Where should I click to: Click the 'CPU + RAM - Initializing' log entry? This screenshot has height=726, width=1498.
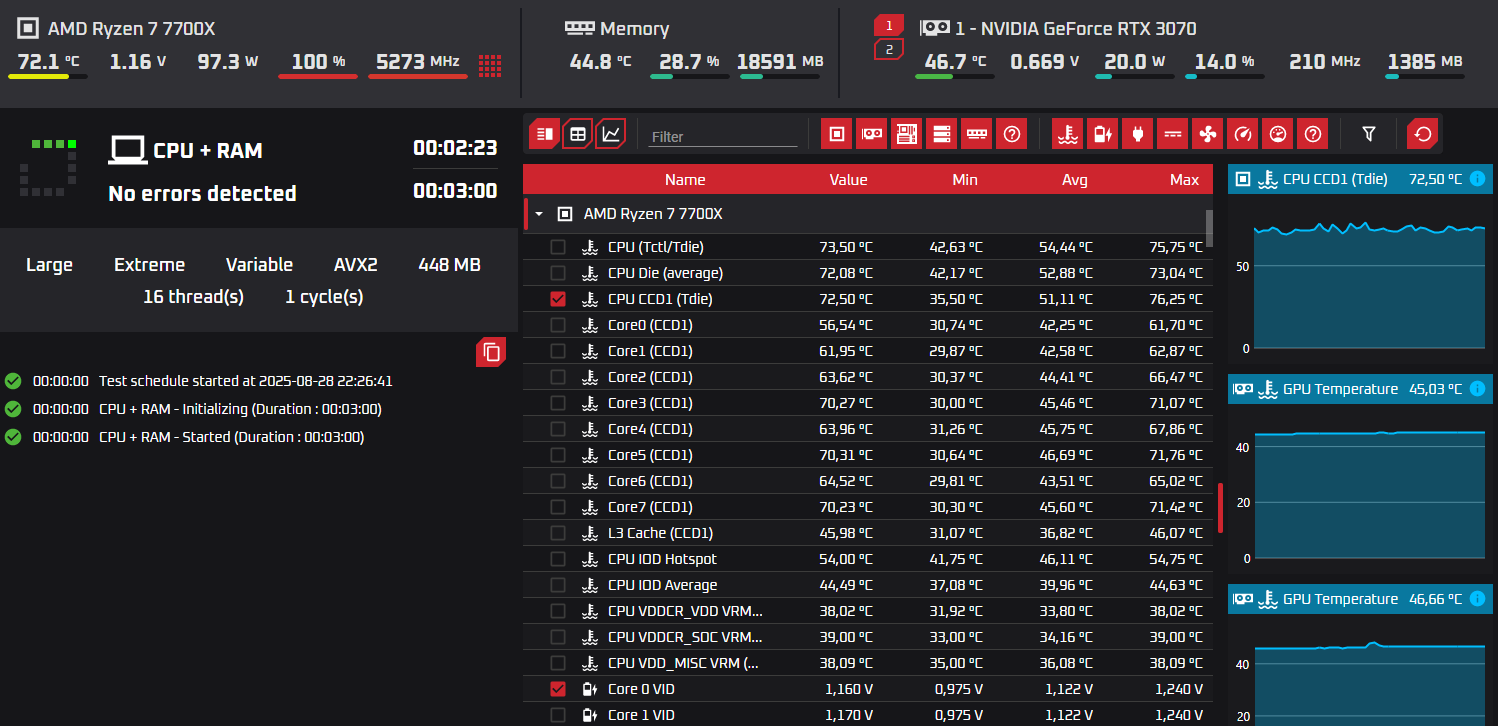pyautogui.click(x=240, y=409)
